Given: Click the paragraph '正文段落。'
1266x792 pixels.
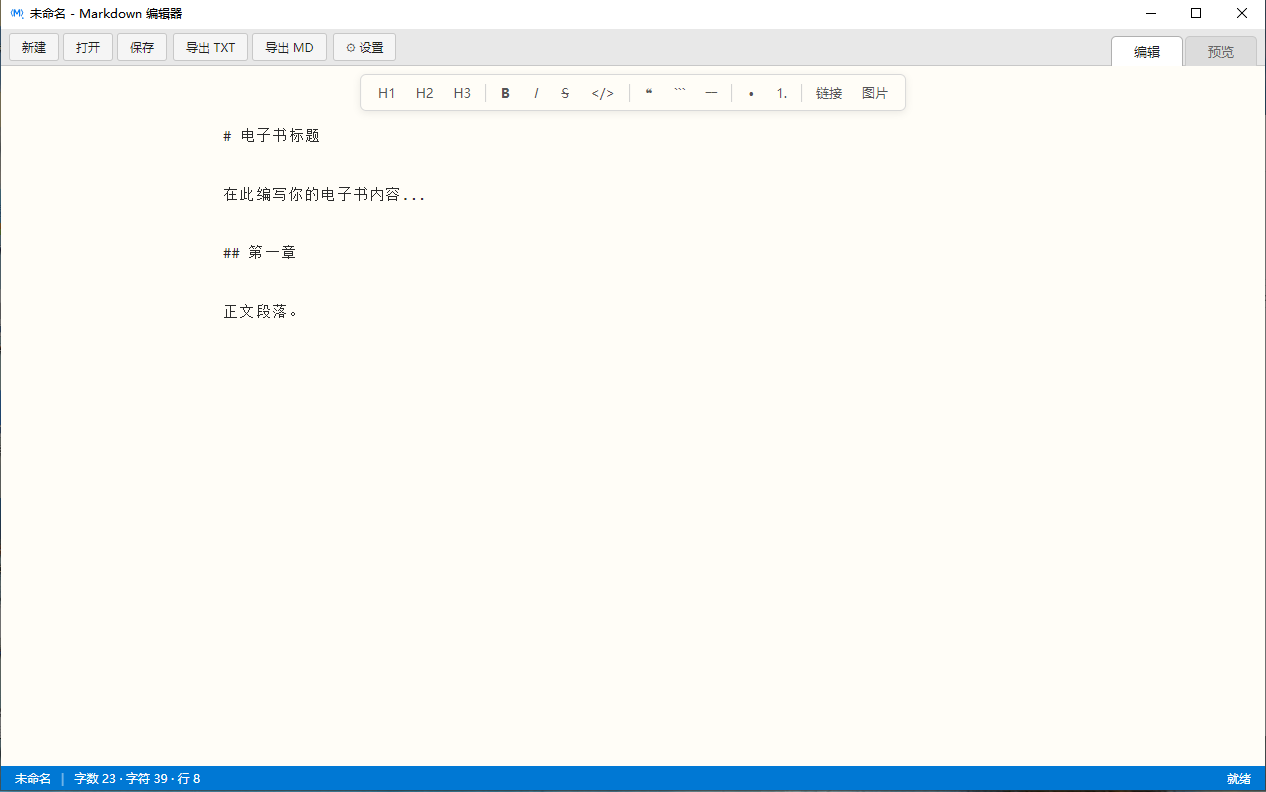Looking at the screenshot, I should (x=261, y=312).
